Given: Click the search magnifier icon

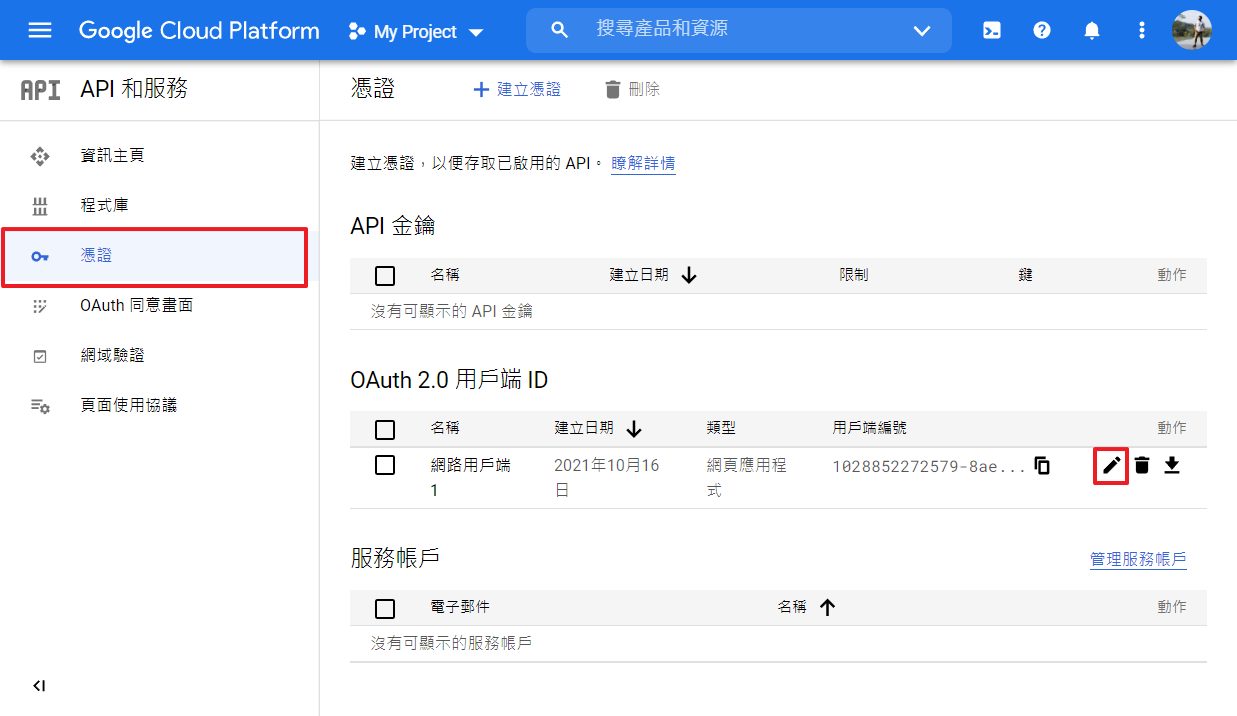Looking at the screenshot, I should 560,30.
